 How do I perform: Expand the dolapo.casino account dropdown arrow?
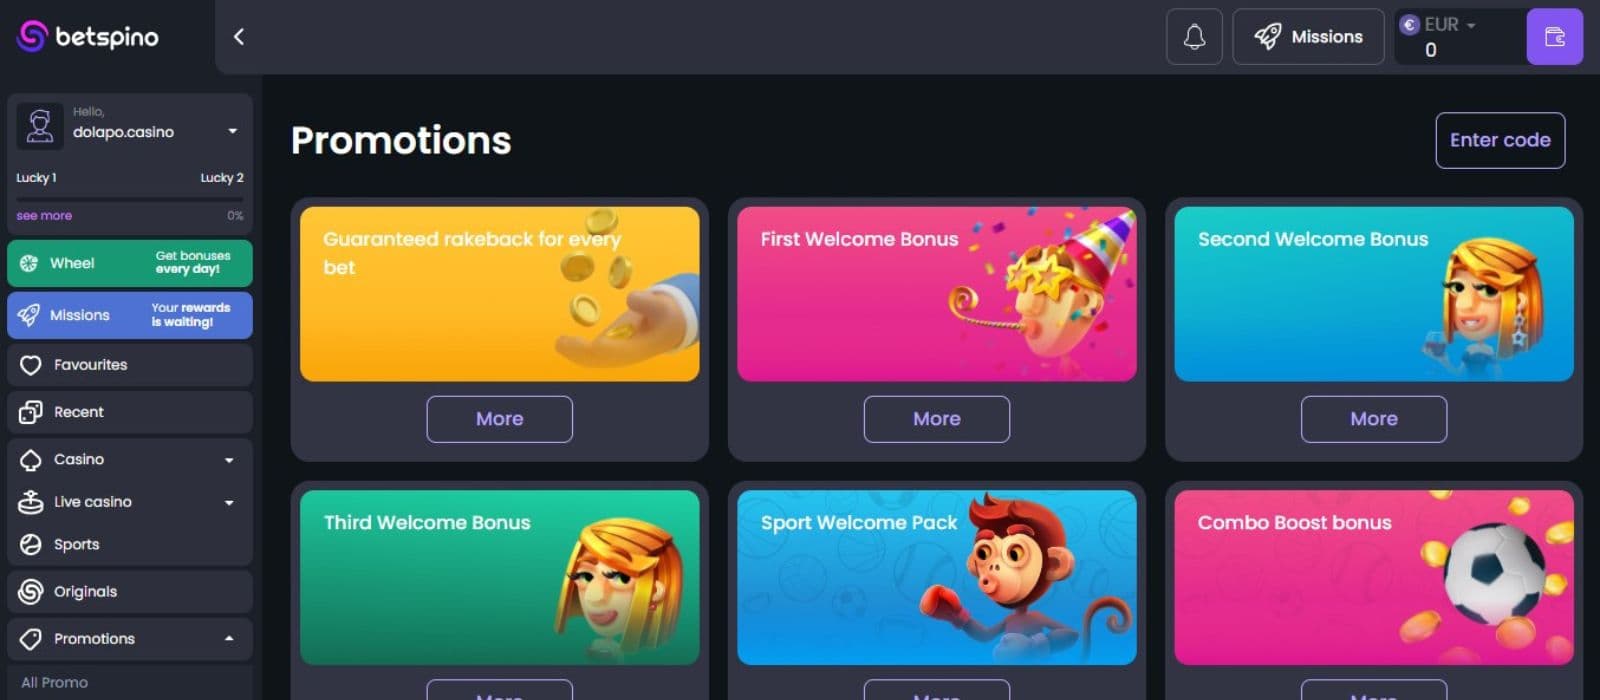[x=232, y=131]
